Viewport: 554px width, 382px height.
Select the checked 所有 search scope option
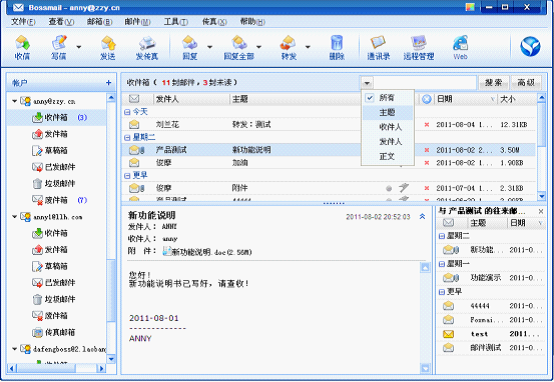click(x=388, y=98)
